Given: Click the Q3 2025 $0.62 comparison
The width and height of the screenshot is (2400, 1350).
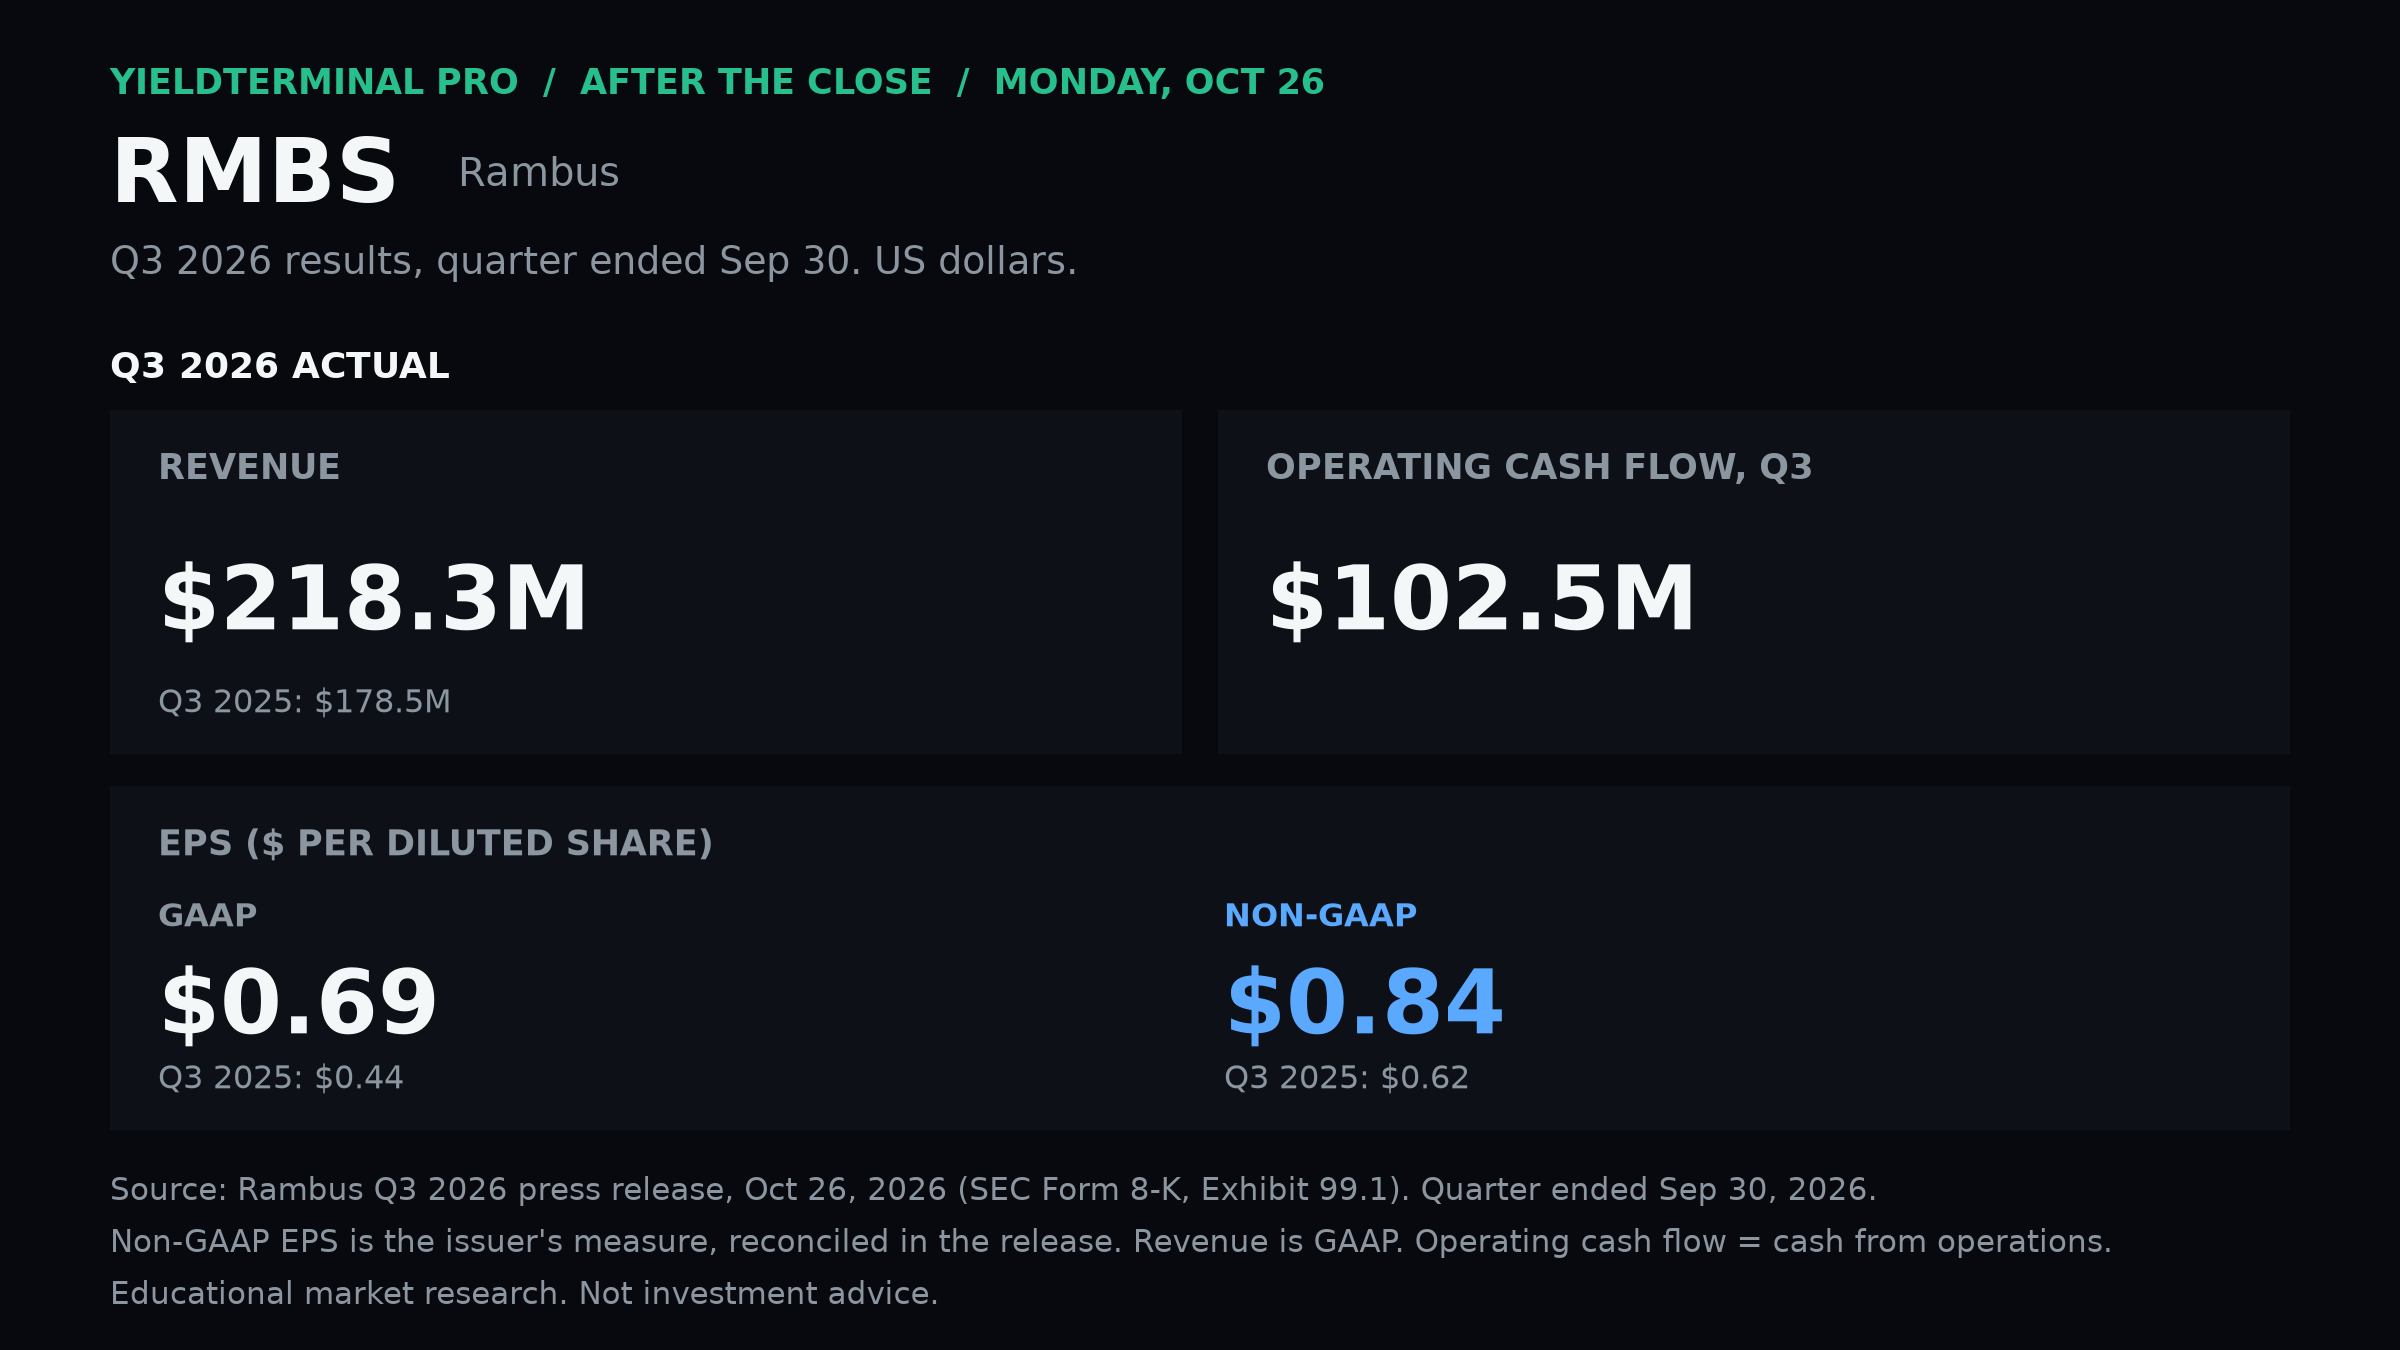Looking at the screenshot, I should click(x=1347, y=1078).
